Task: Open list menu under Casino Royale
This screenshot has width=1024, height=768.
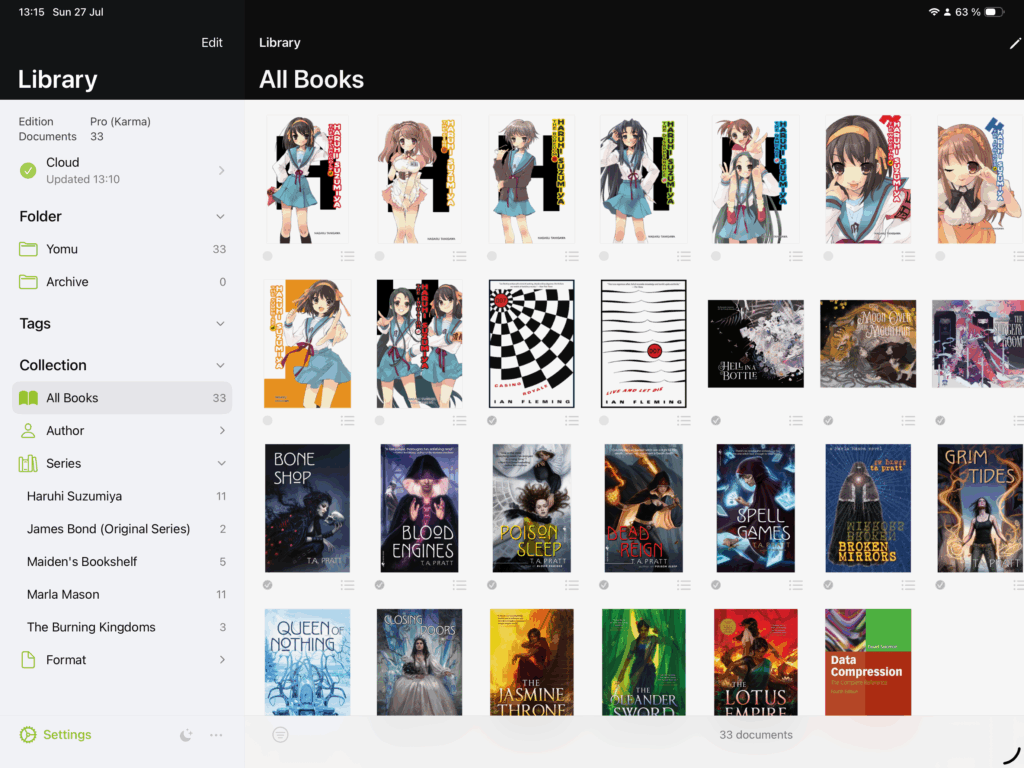Action: (x=572, y=421)
